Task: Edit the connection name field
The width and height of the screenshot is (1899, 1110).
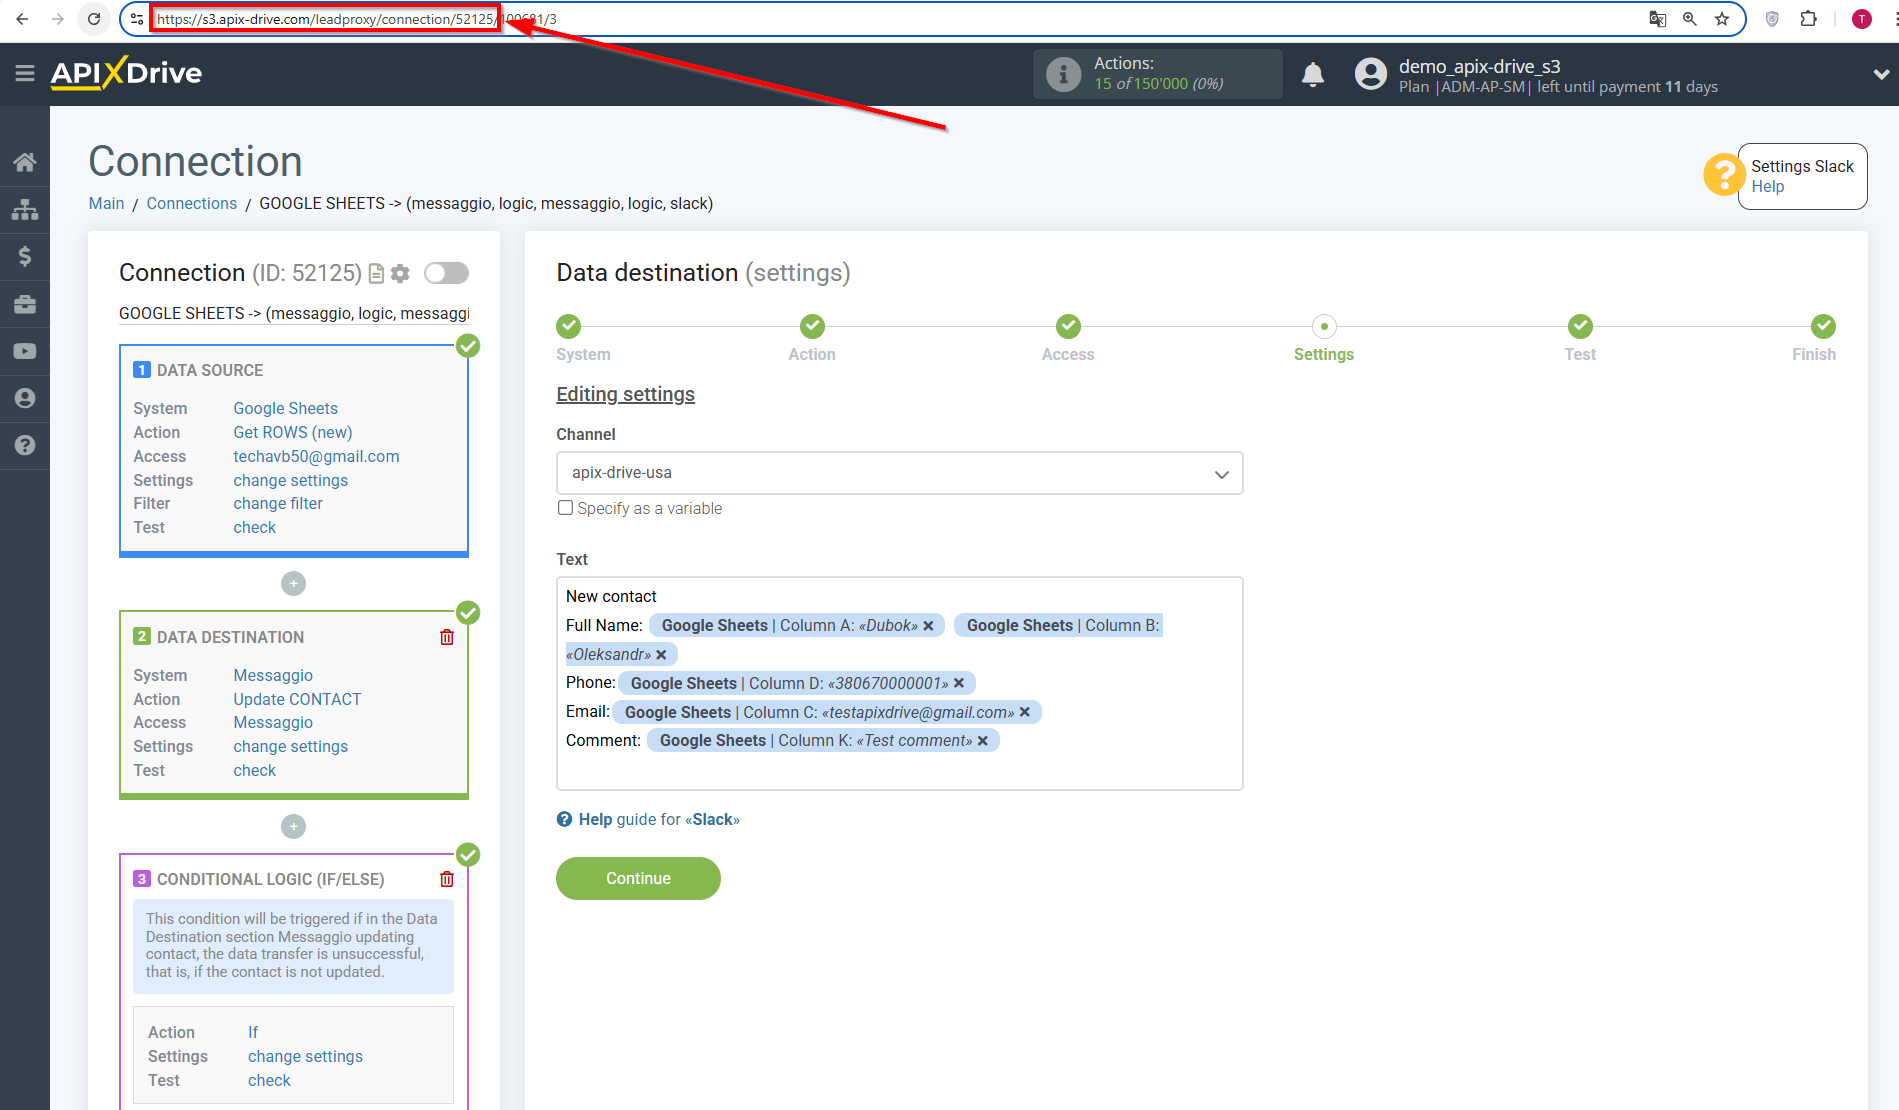Action: [x=294, y=313]
